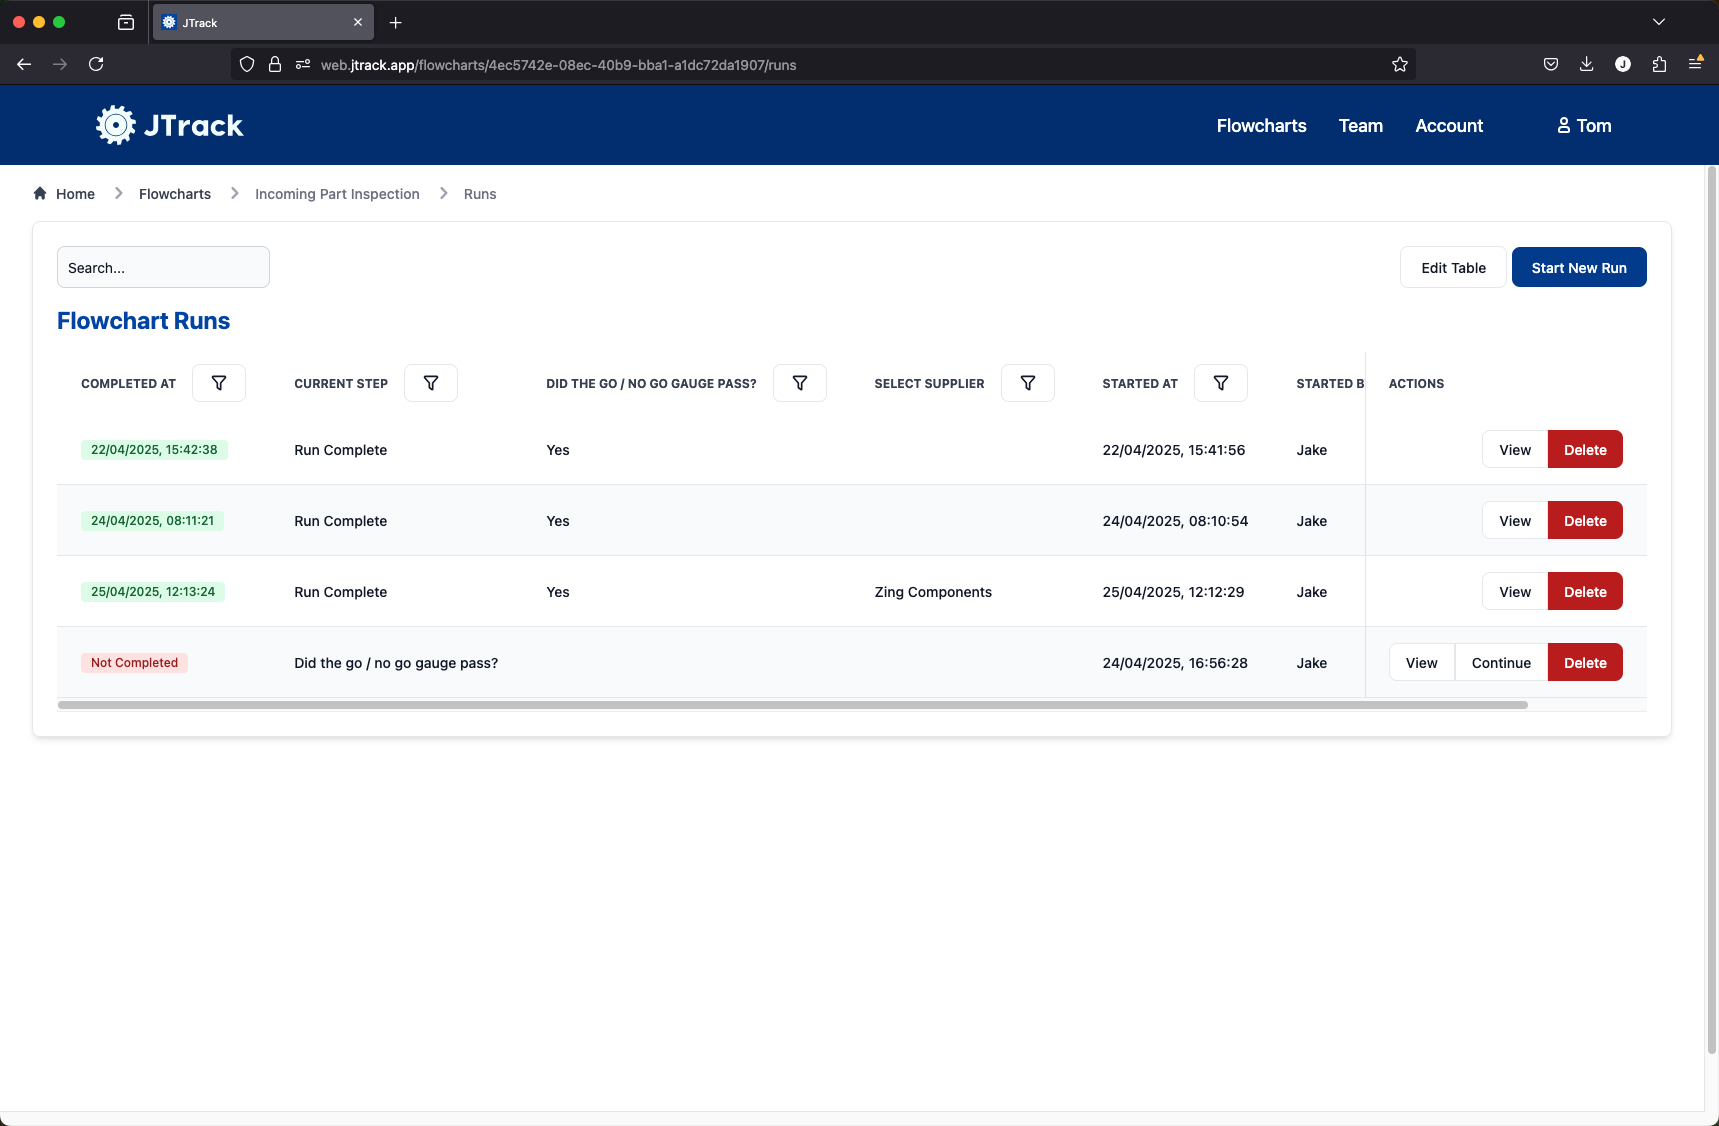Open the browser application menu icon
The height and width of the screenshot is (1126, 1719).
point(1695,63)
